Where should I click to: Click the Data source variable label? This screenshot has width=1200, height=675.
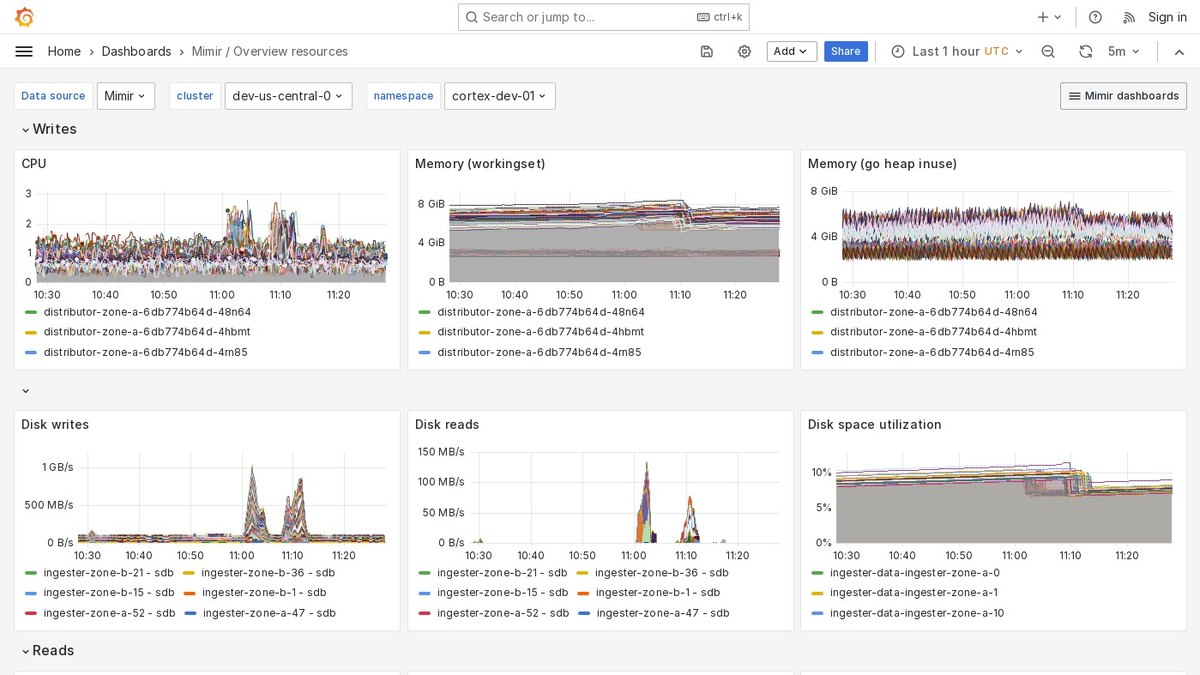pyautogui.click(x=53, y=96)
